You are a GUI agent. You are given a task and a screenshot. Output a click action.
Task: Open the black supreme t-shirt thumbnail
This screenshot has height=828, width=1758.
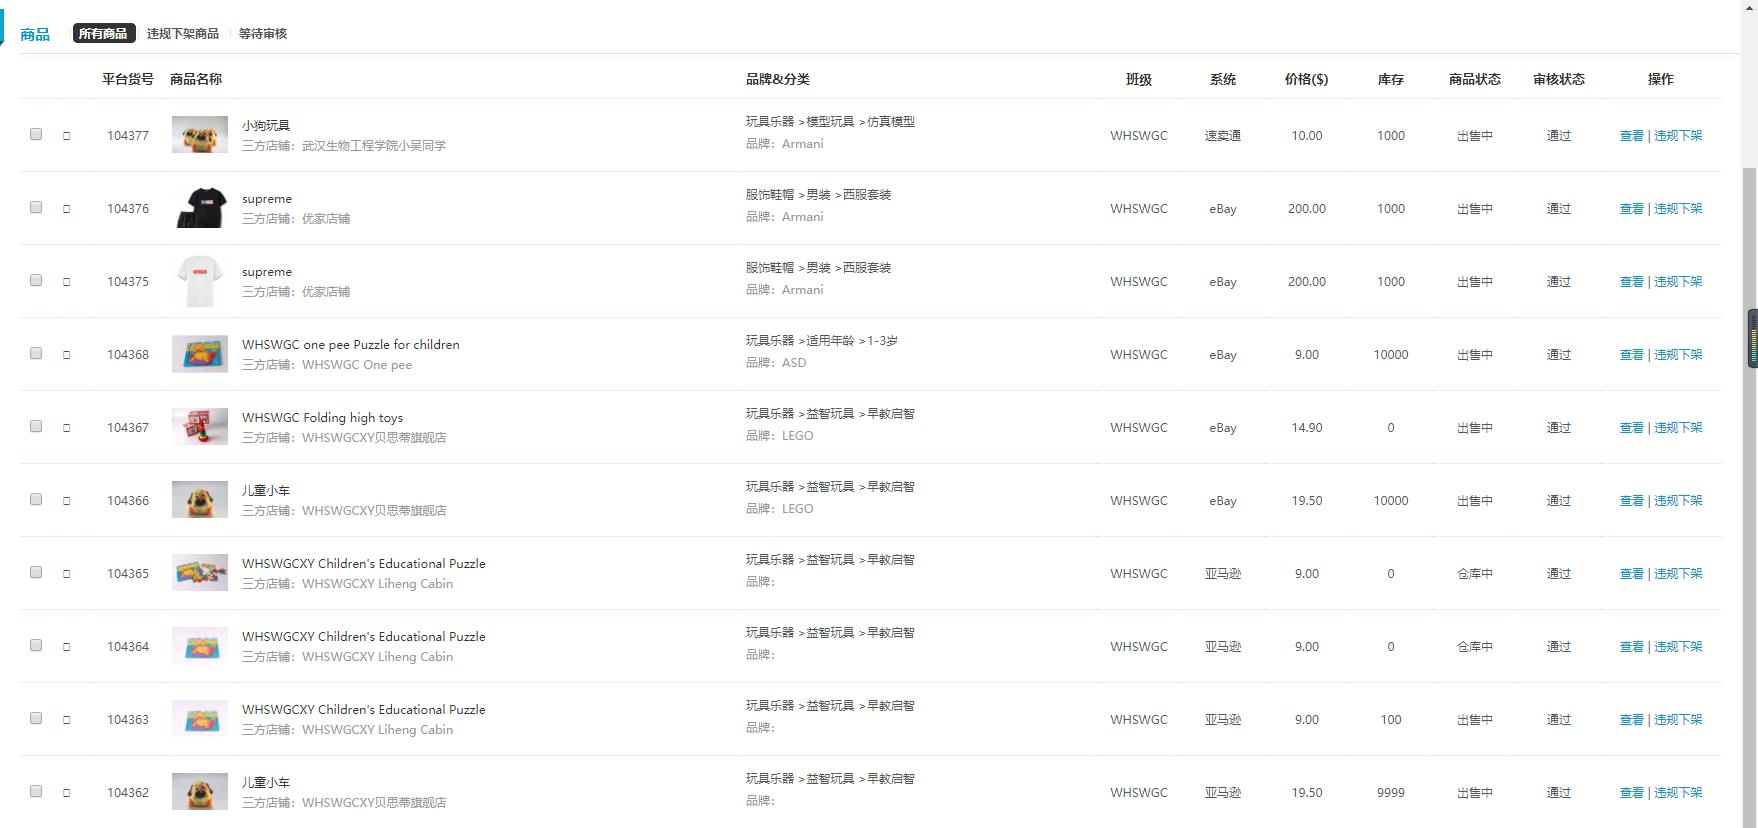200,208
